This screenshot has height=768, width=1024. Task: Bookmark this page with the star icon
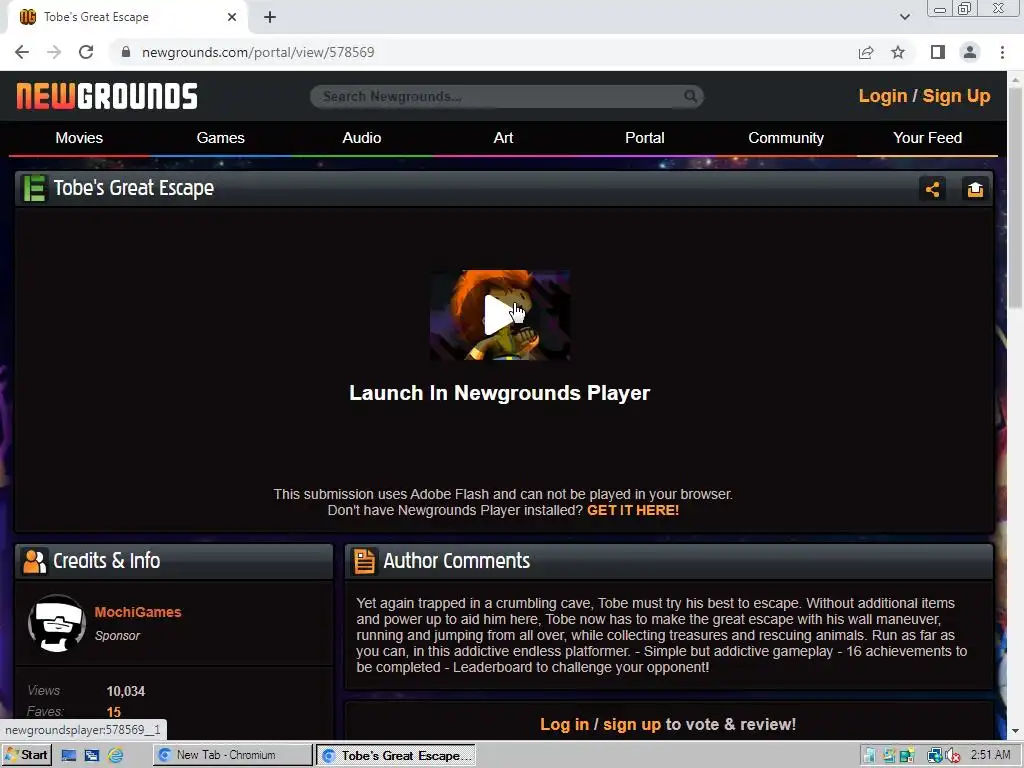coord(898,52)
